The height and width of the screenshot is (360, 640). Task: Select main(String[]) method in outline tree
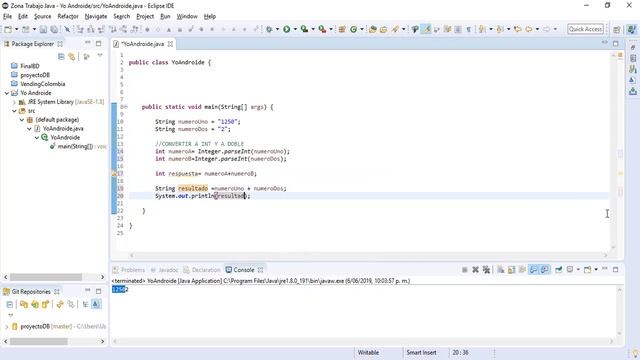click(x=78, y=147)
